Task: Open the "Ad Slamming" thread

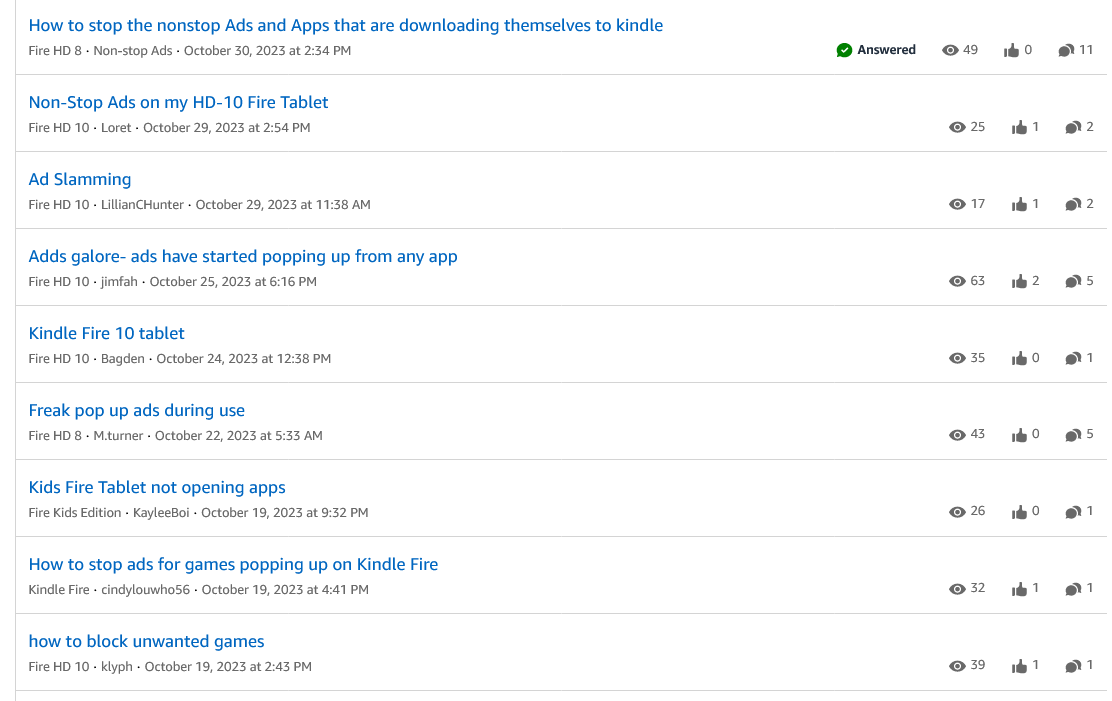Action: pos(80,179)
